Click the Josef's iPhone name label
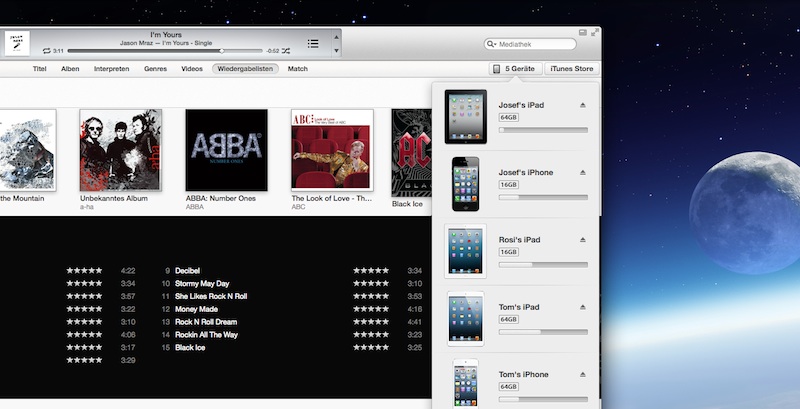This screenshot has width=800, height=409. pyautogui.click(x=526, y=172)
